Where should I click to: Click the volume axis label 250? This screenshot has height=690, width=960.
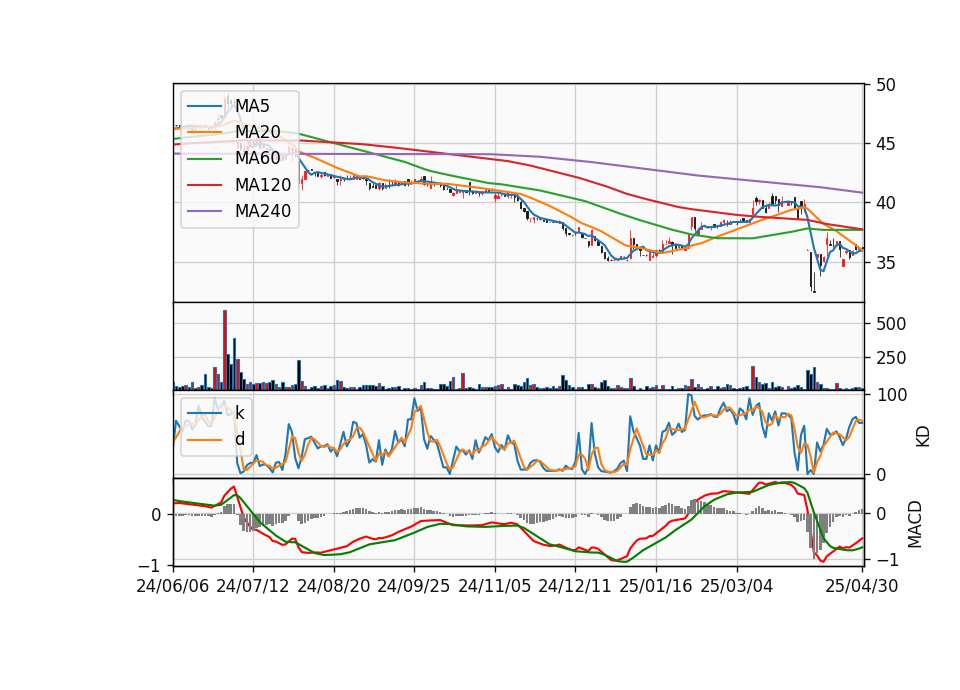(891, 358)
